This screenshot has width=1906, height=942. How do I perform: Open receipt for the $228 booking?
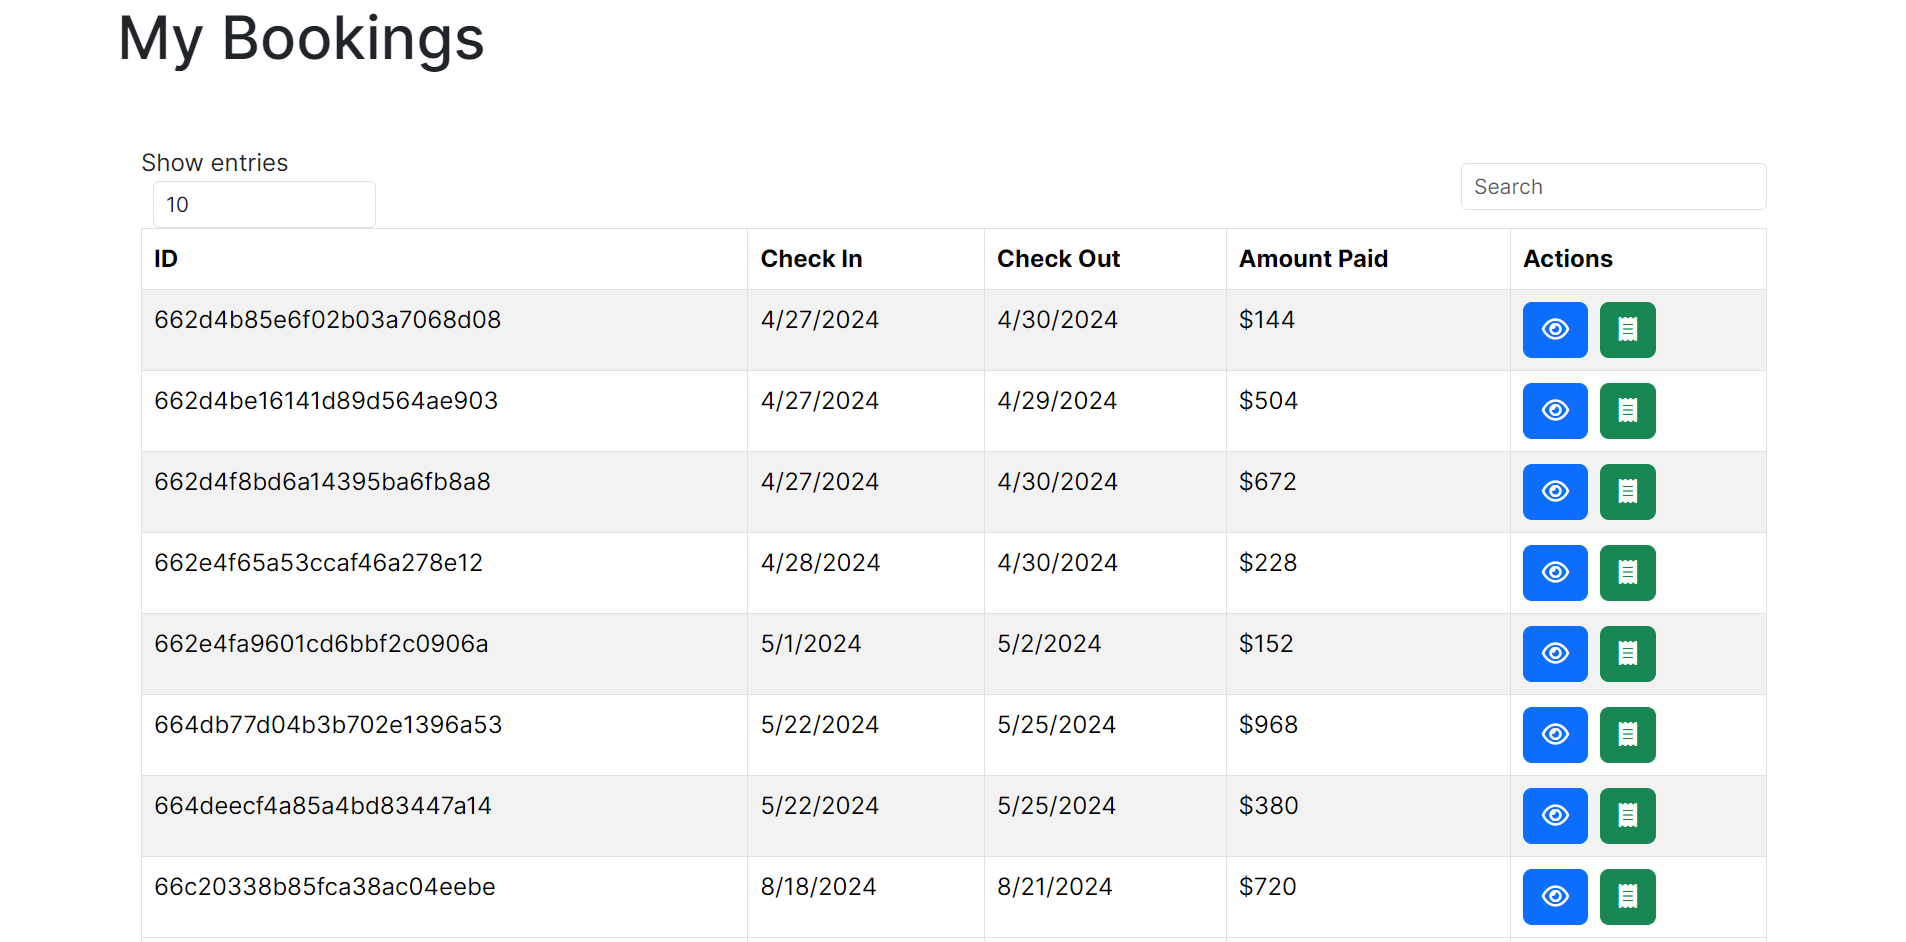[x=1627, y=573]
